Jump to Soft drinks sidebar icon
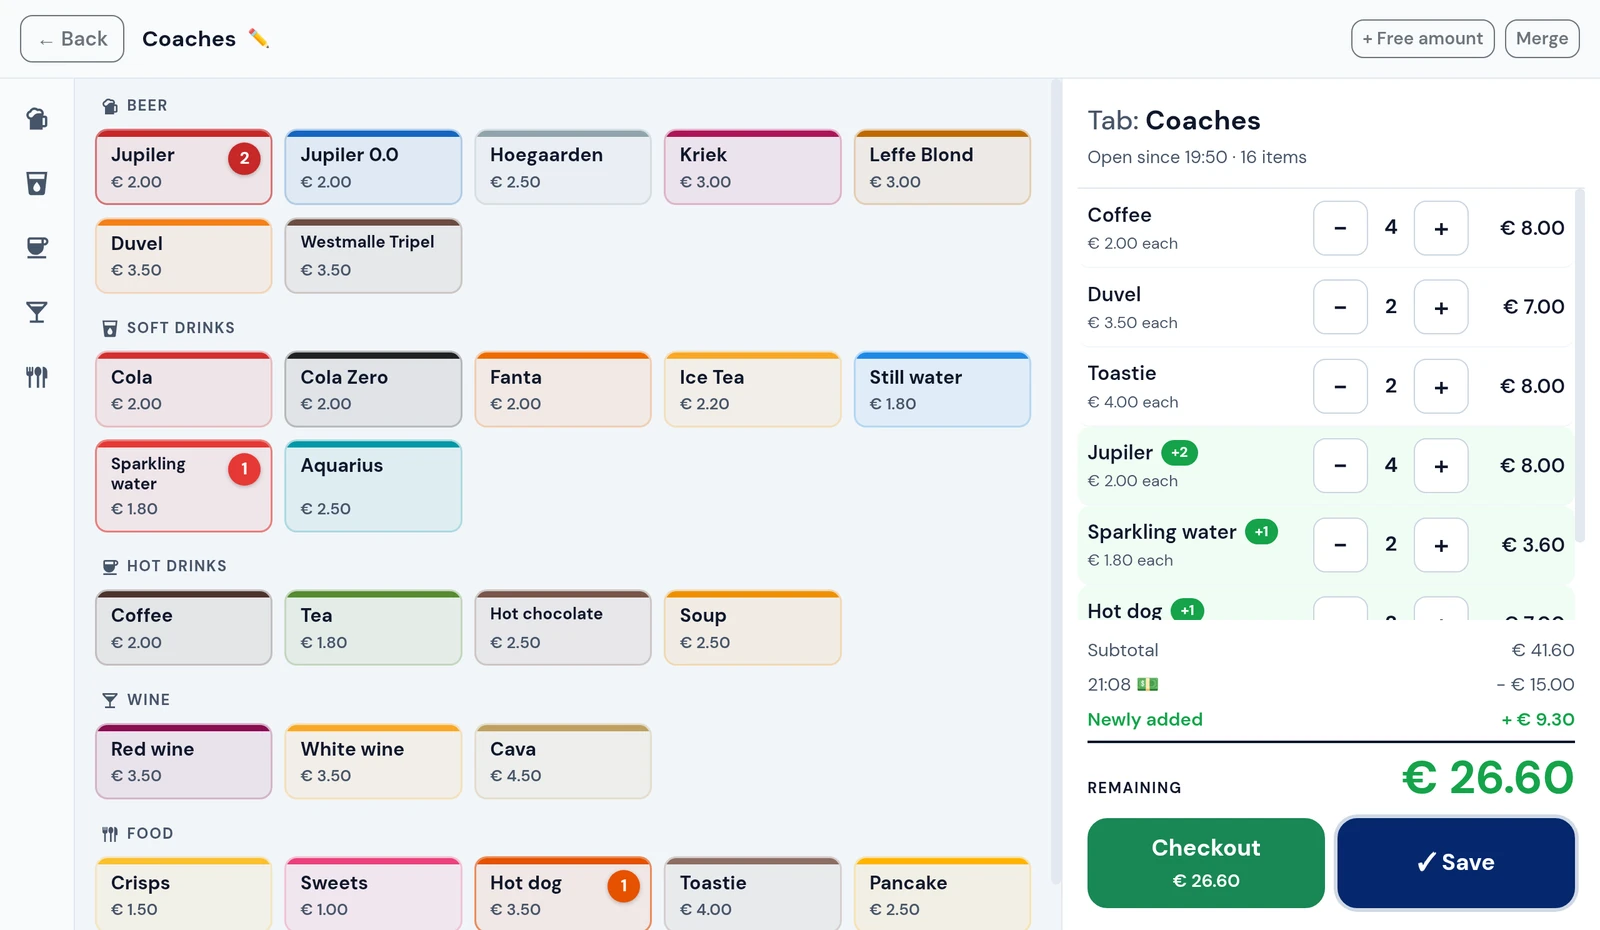 pyautogui.click(x=37, y=183)
